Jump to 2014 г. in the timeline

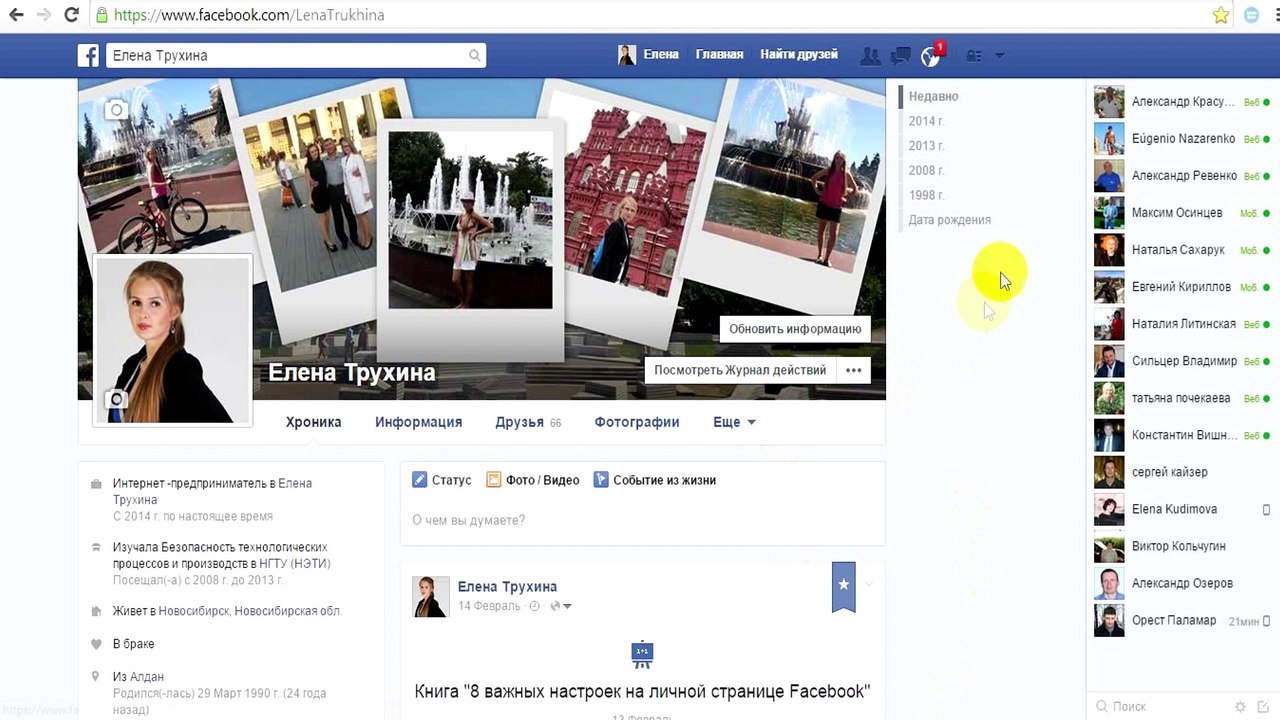coord(927,121)
